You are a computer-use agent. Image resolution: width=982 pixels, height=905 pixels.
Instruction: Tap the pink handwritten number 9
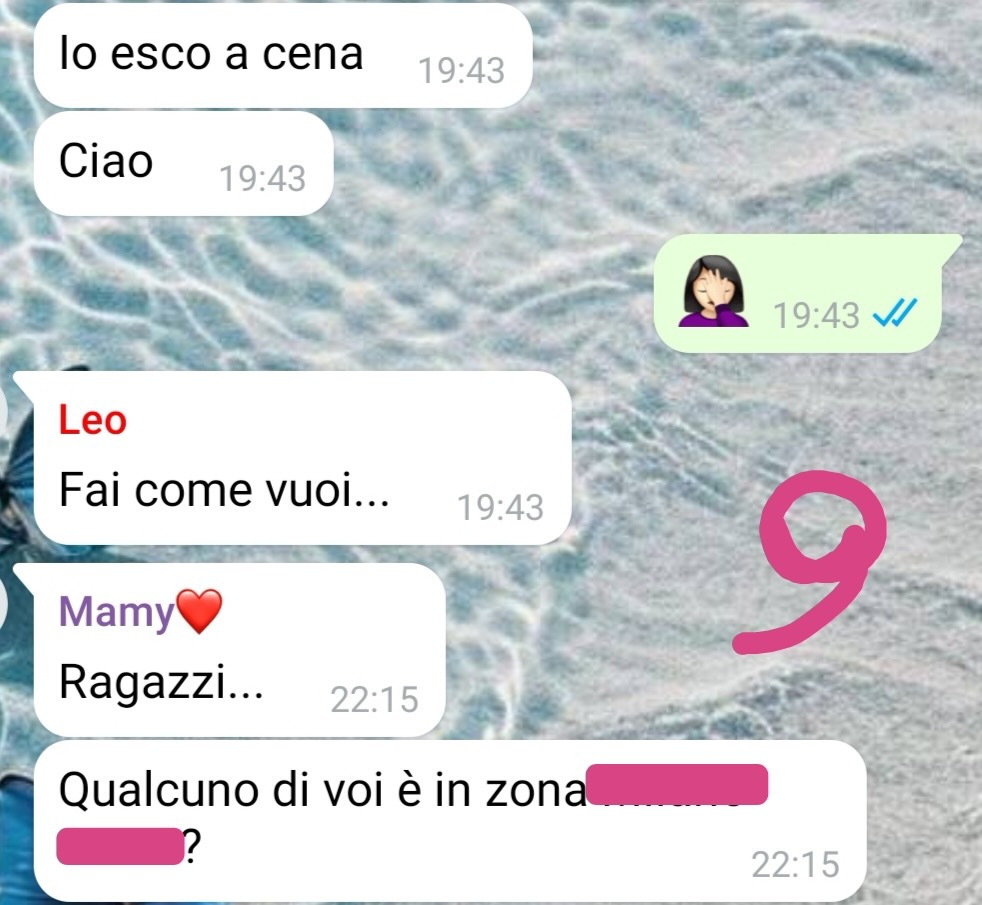[810, 562]
